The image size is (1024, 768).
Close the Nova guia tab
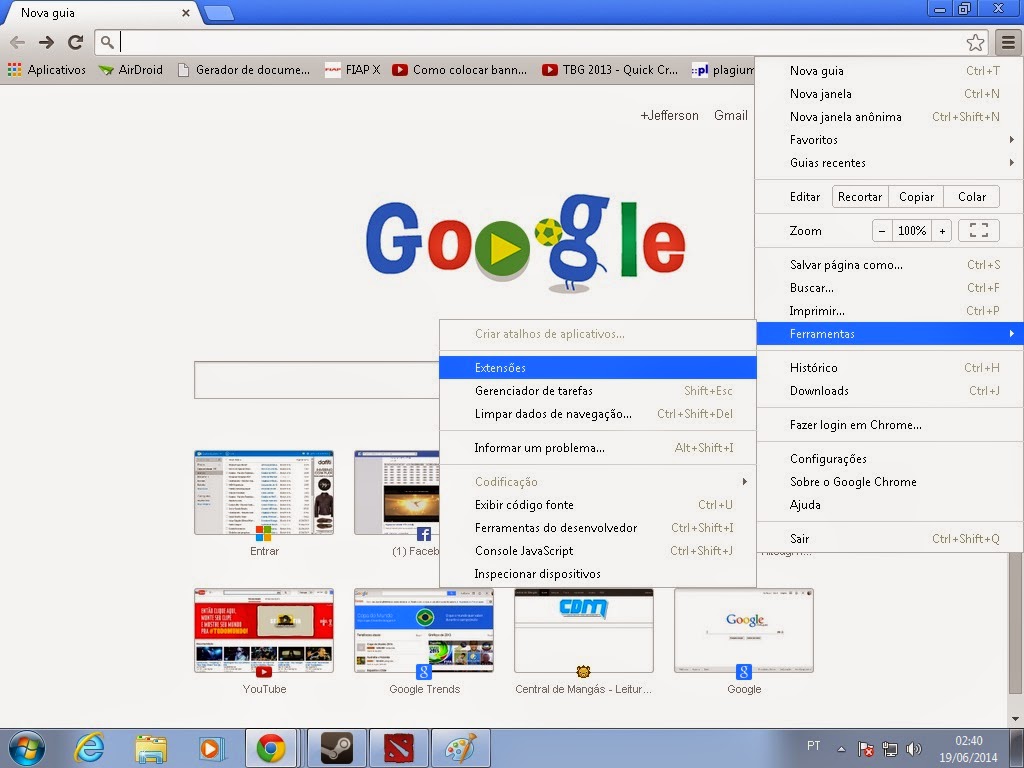coord(186,13)
